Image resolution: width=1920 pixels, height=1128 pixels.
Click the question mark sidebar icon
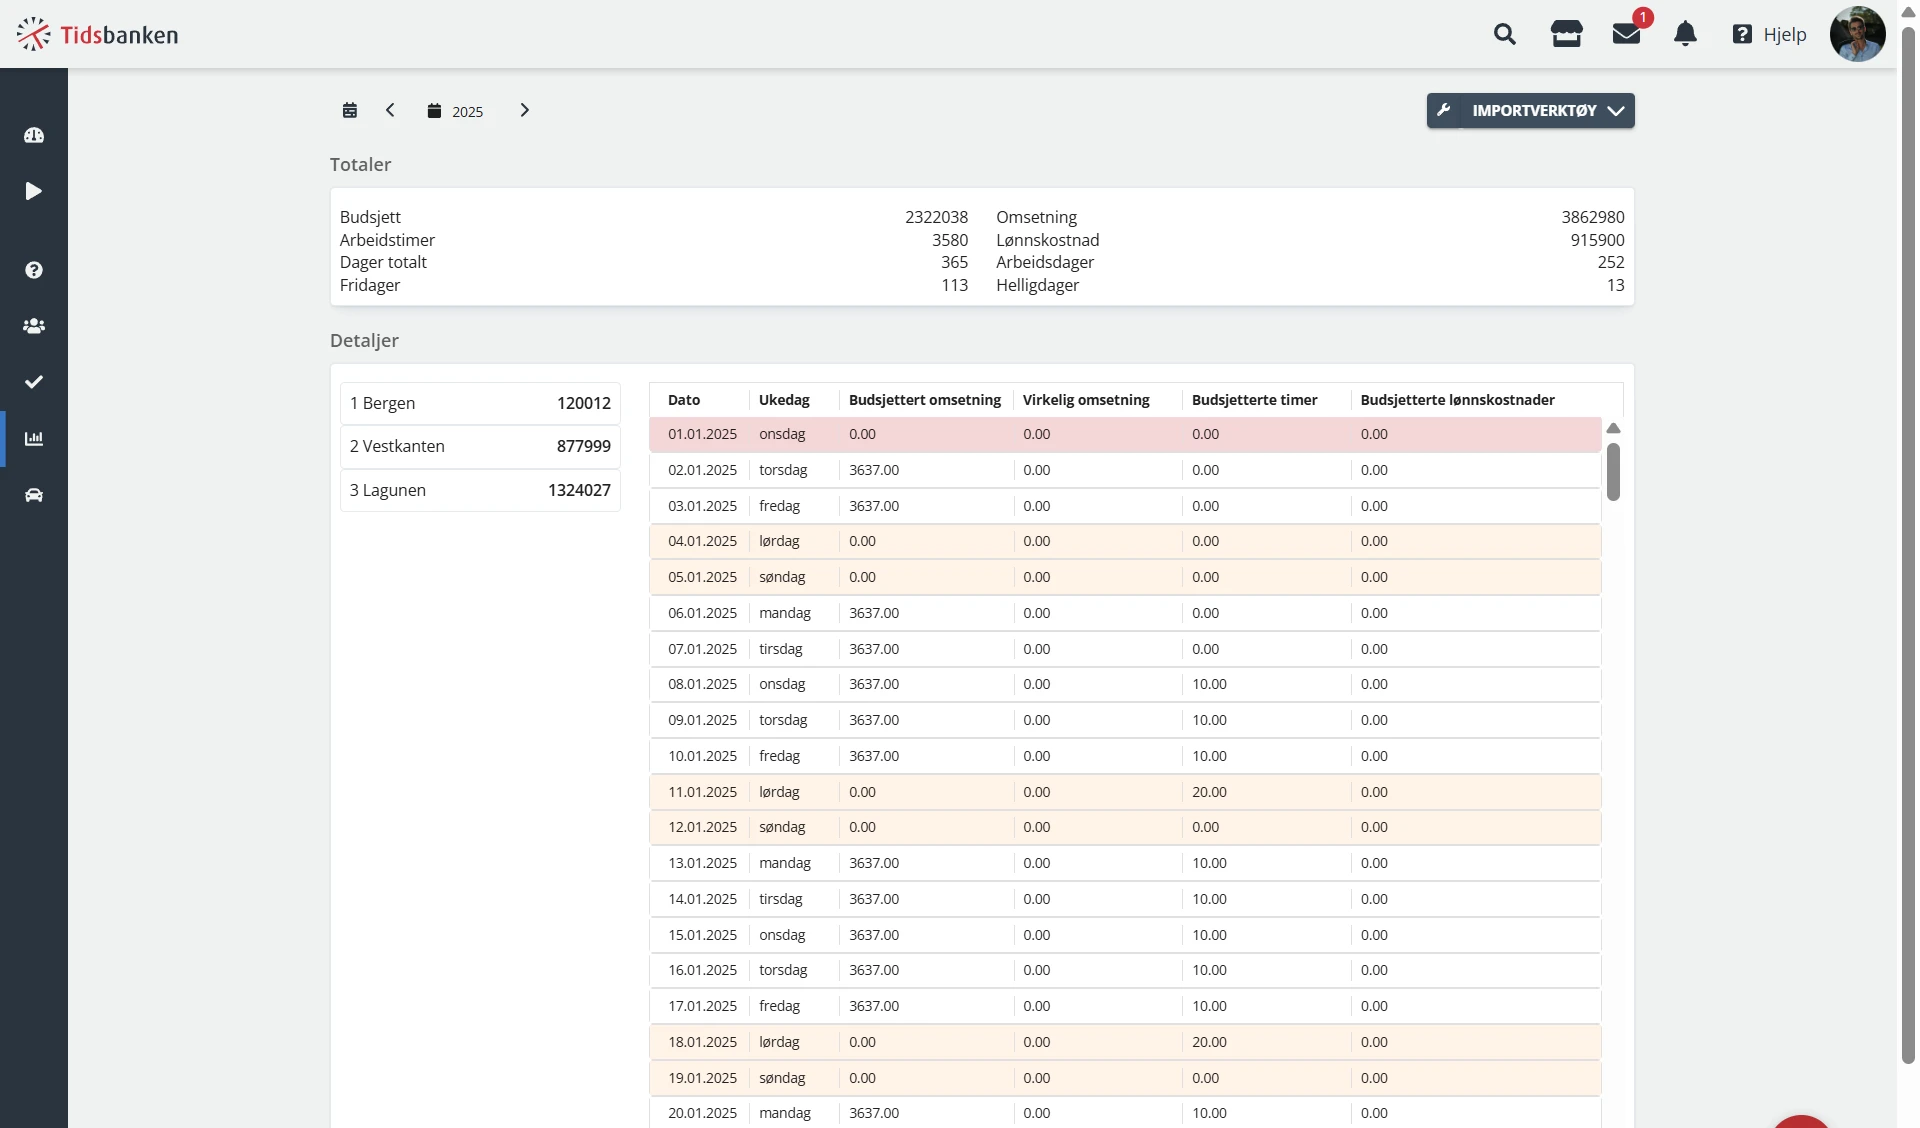tap(34, 270)
